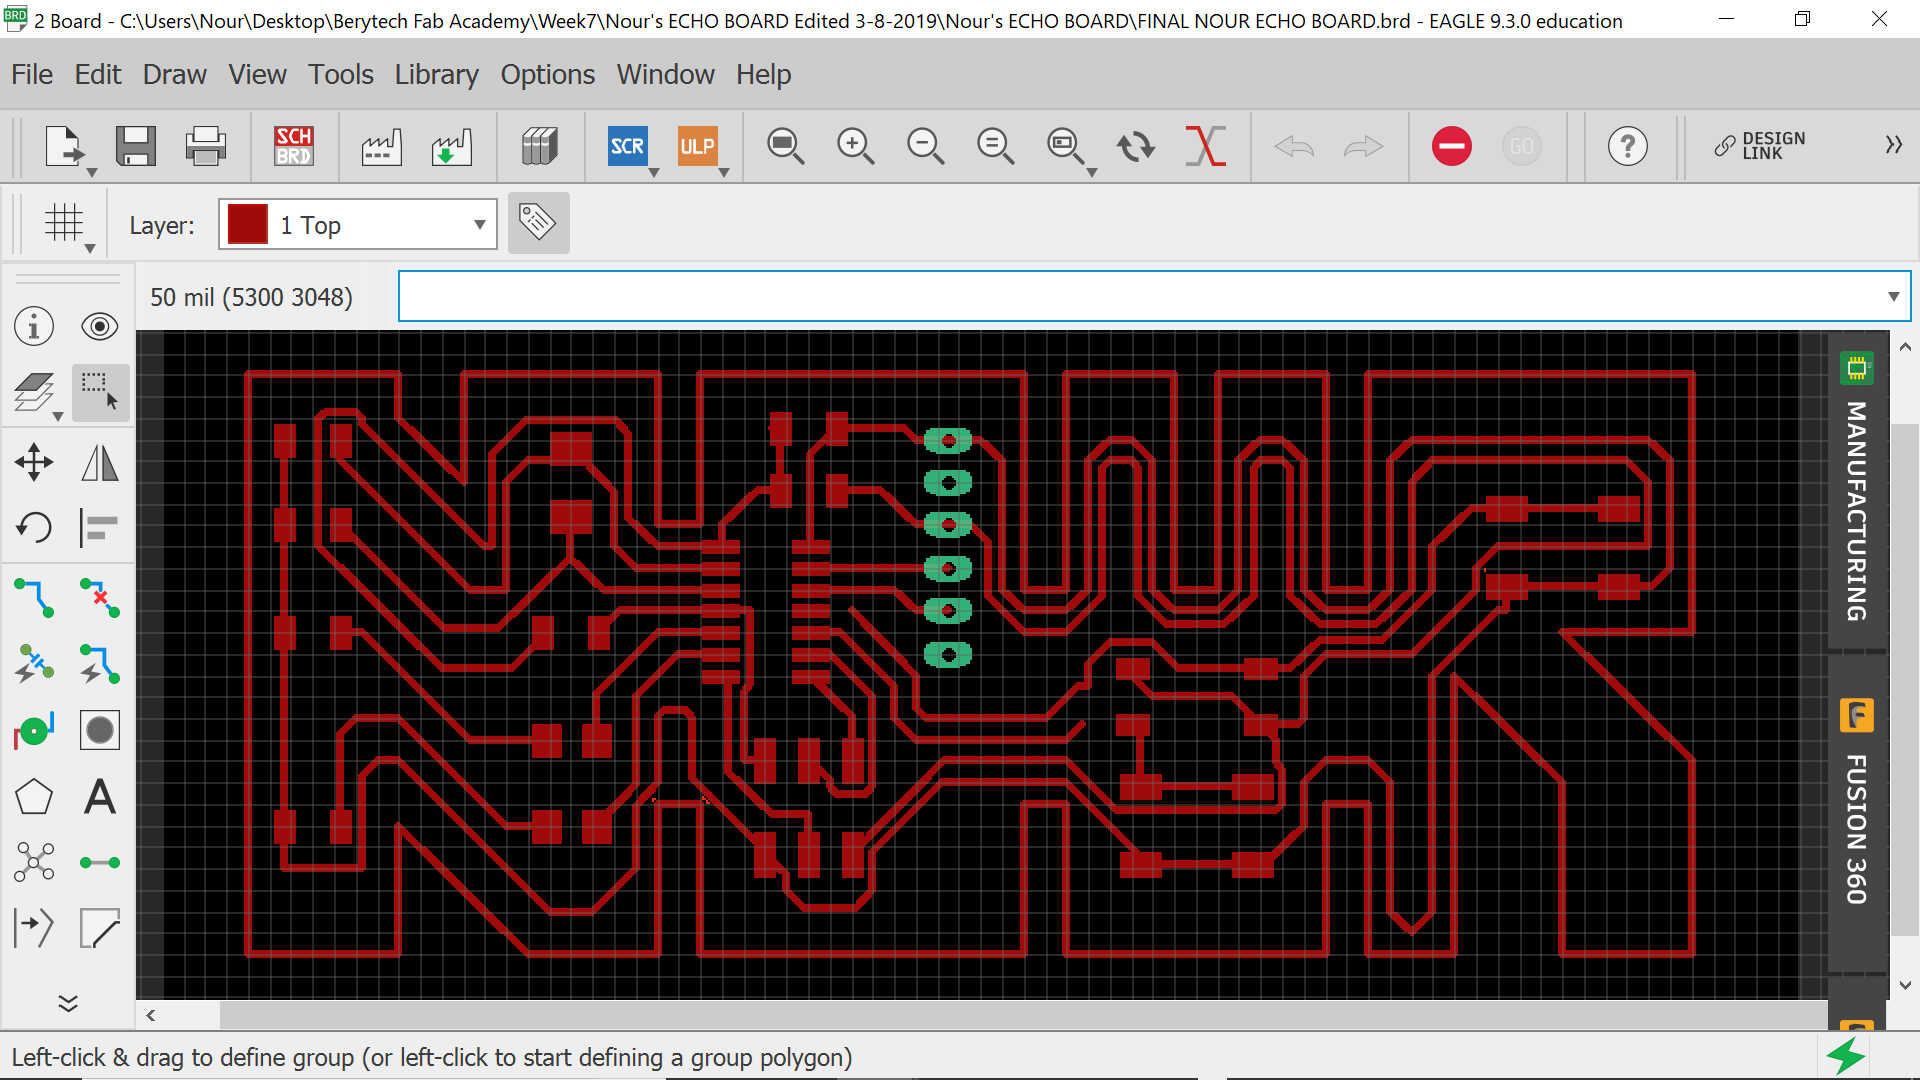1920x1080 pixels.
Task: Select the Move tool
Action: [34, 462]
